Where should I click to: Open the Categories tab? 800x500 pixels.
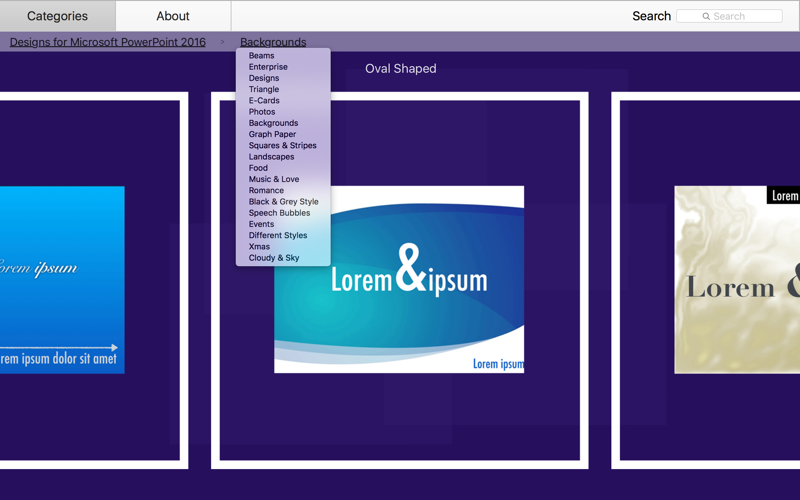point(58,16)
